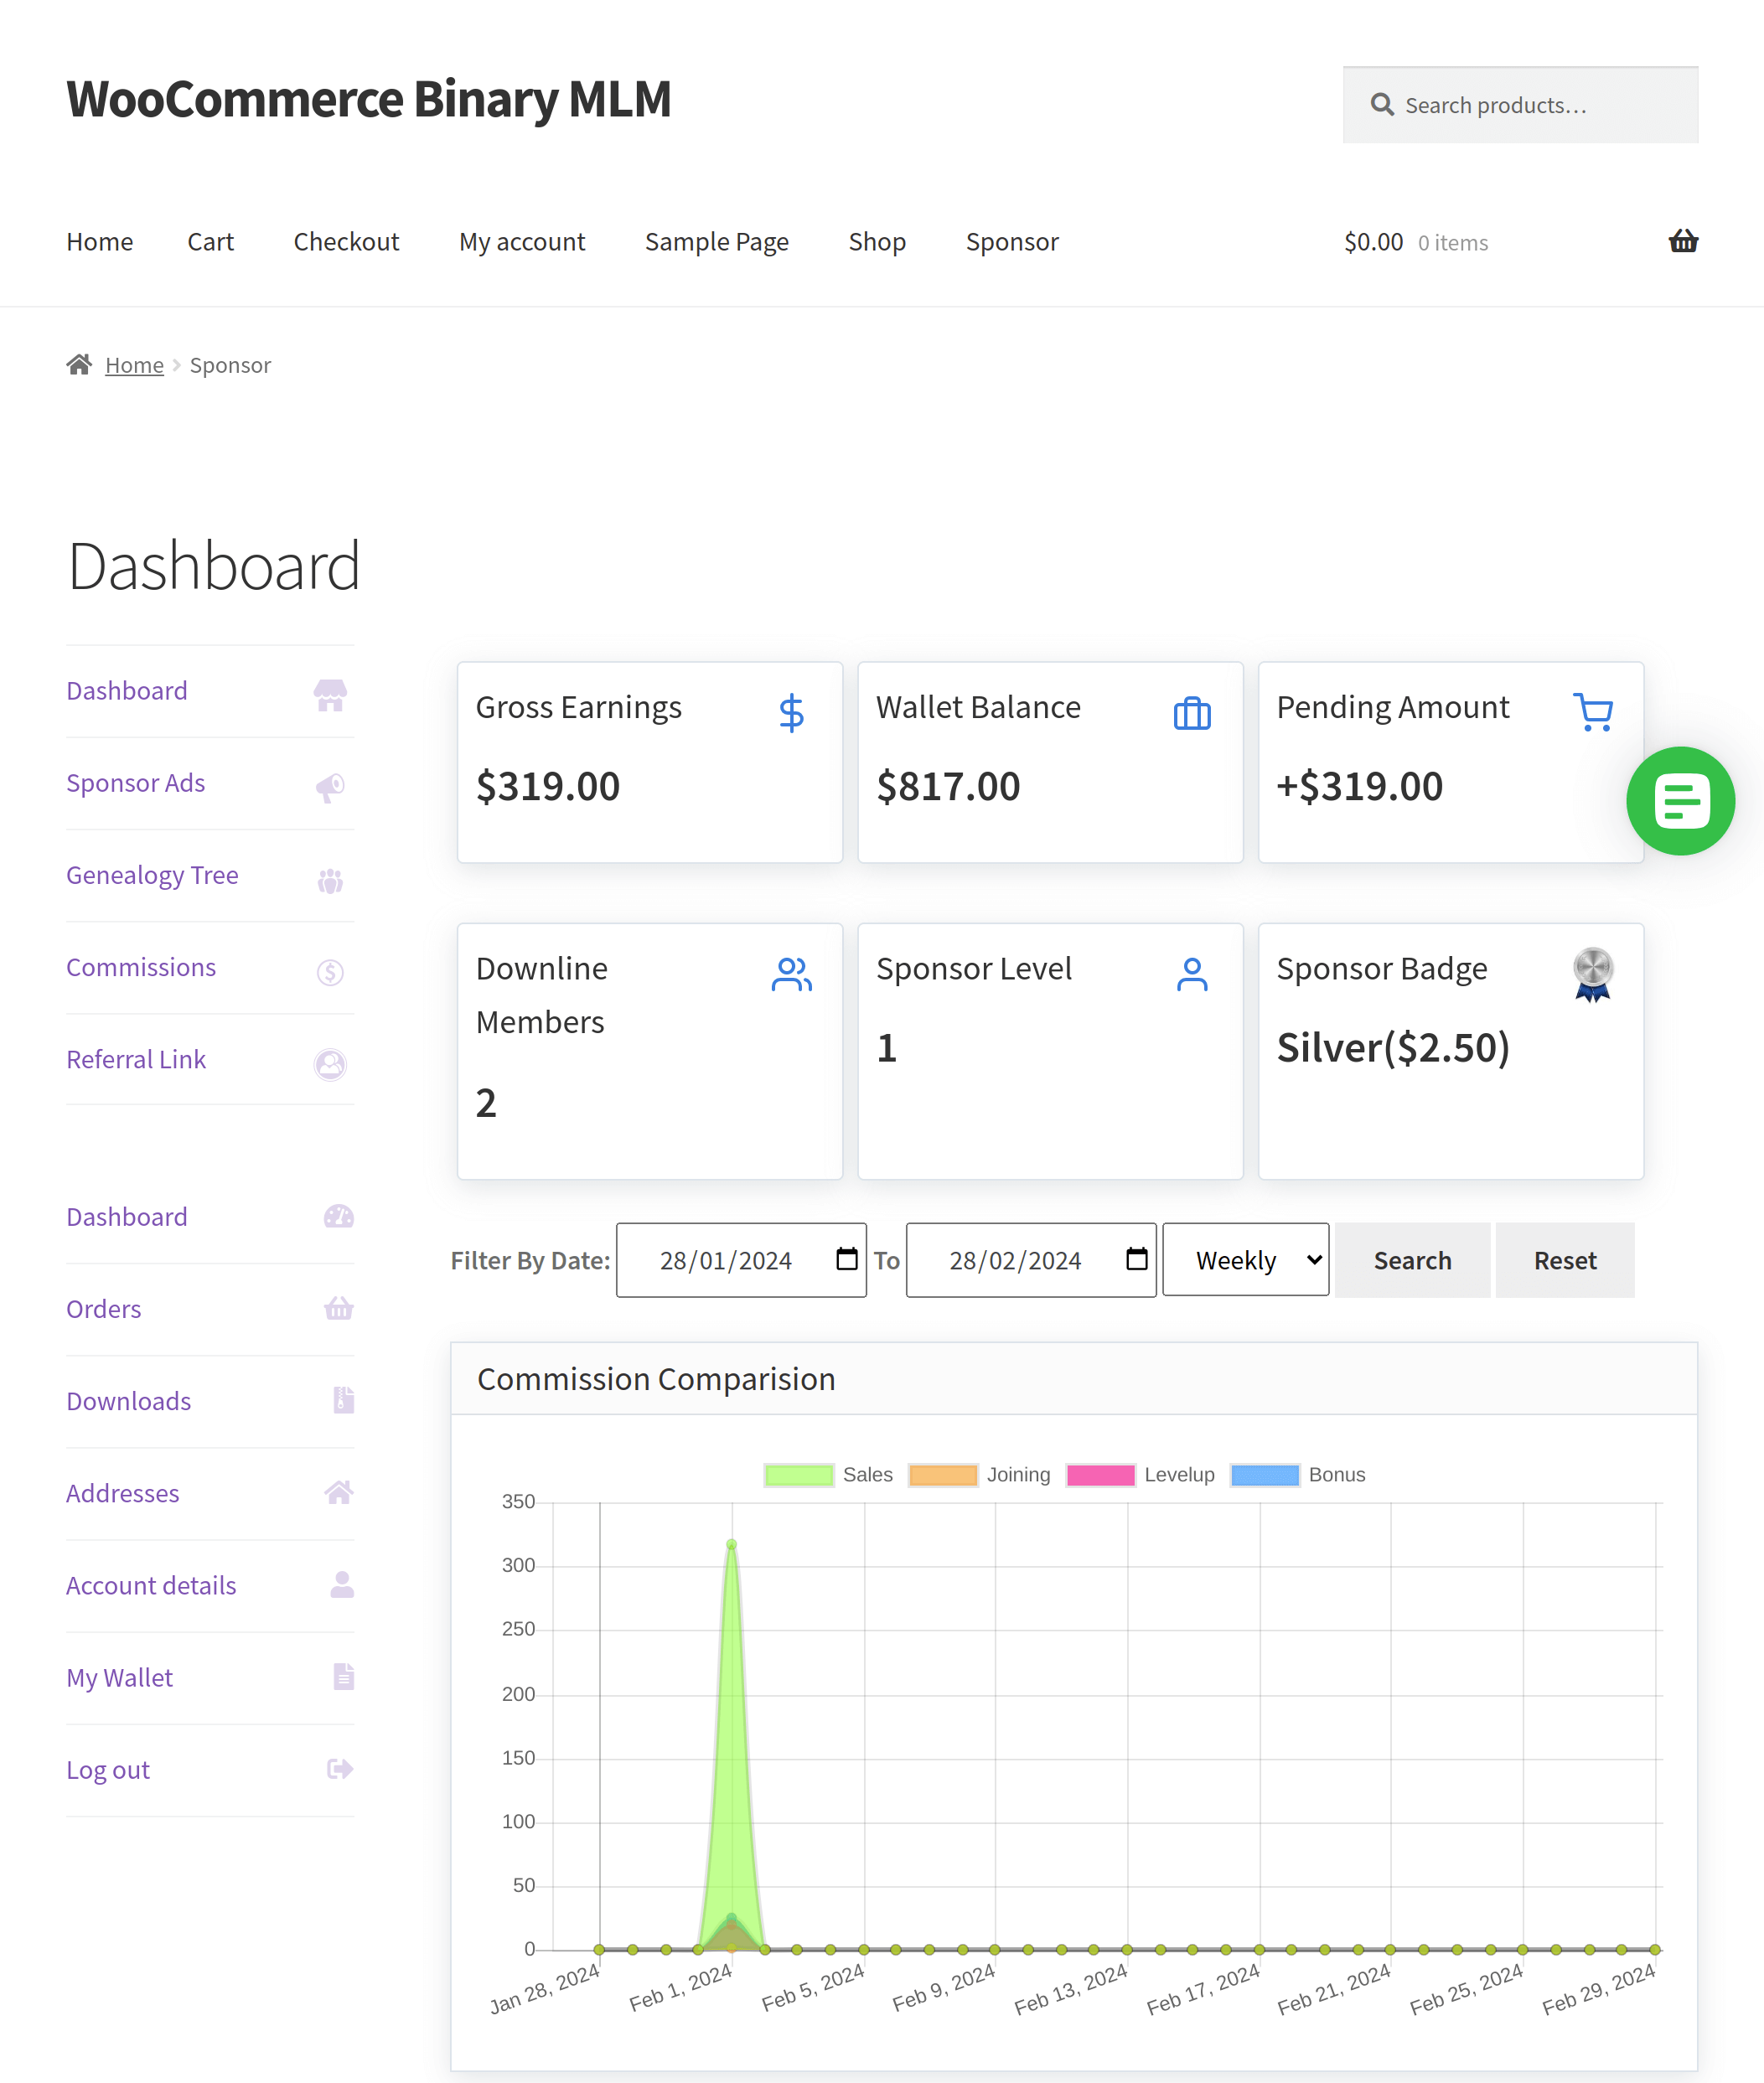Open Sponsor in top navigation

(x=1012, y=242)
